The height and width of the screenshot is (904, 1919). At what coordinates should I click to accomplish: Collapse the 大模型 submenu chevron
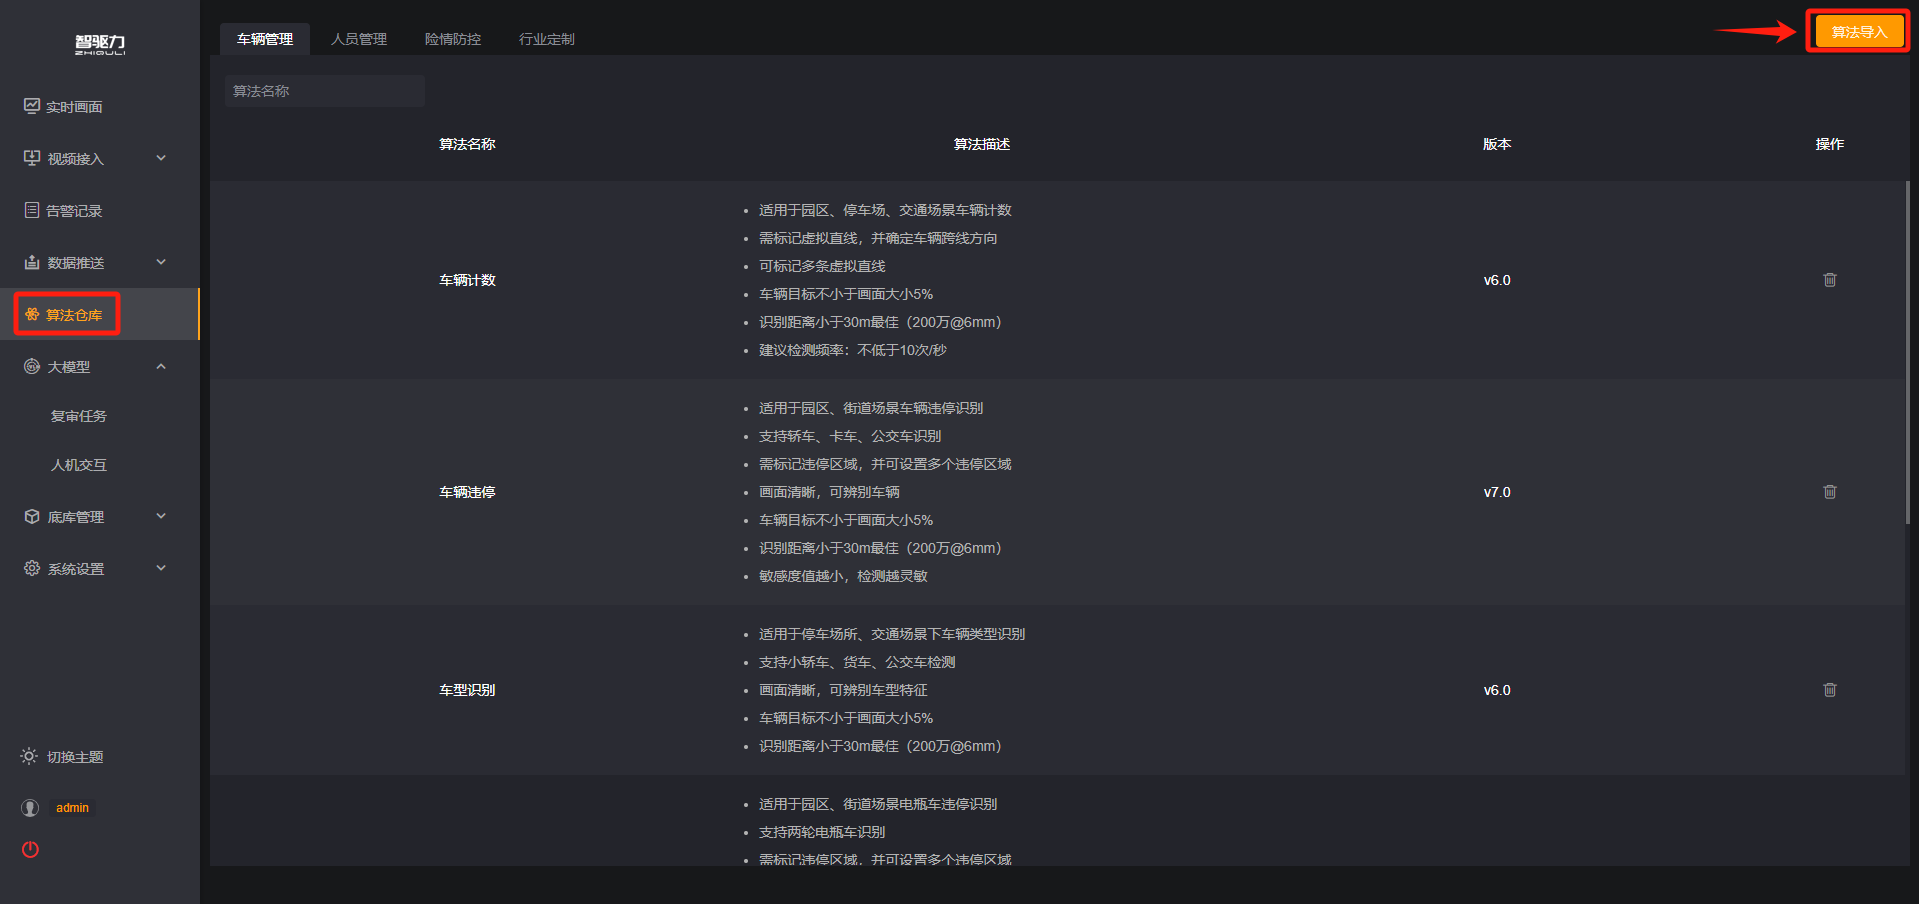(161, 366)
